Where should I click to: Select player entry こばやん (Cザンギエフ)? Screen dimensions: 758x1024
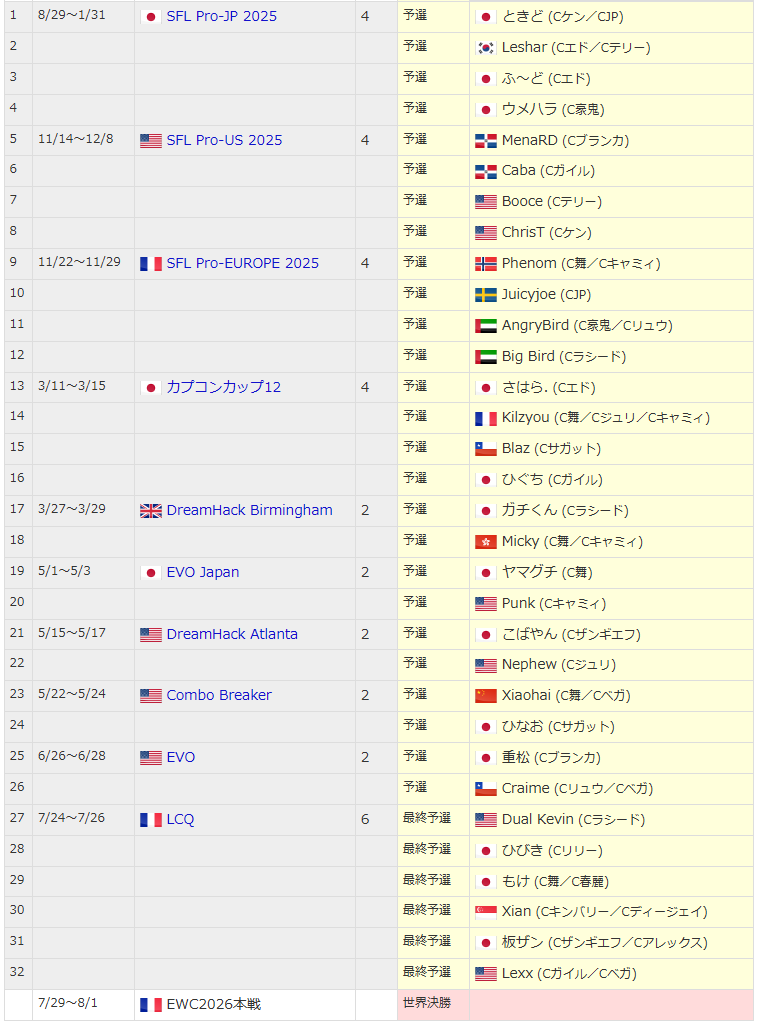click(571, 634)
